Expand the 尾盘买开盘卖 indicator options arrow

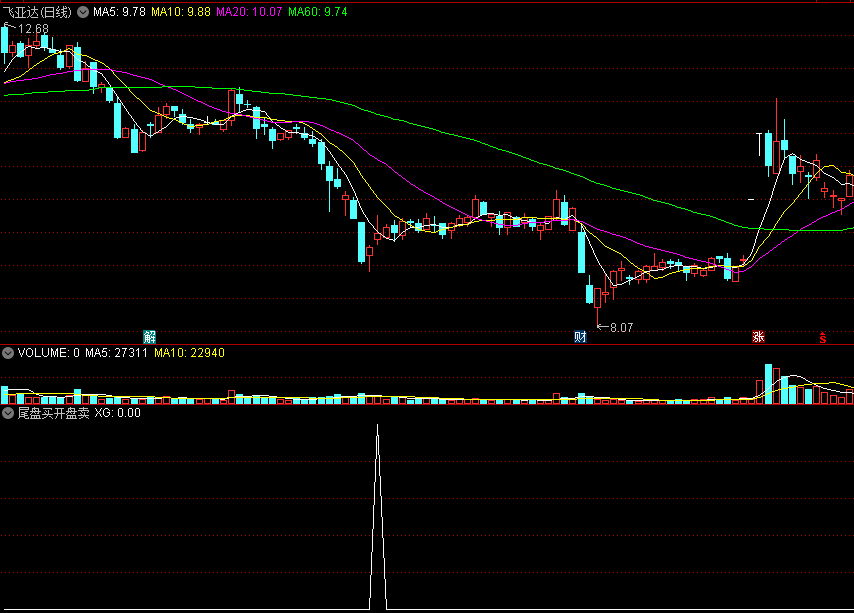pos(8,413)
